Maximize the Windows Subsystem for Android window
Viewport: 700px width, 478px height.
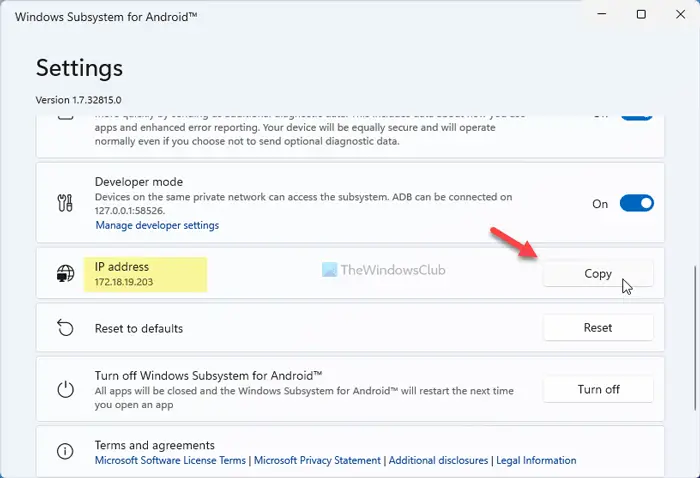pos(641,14)
